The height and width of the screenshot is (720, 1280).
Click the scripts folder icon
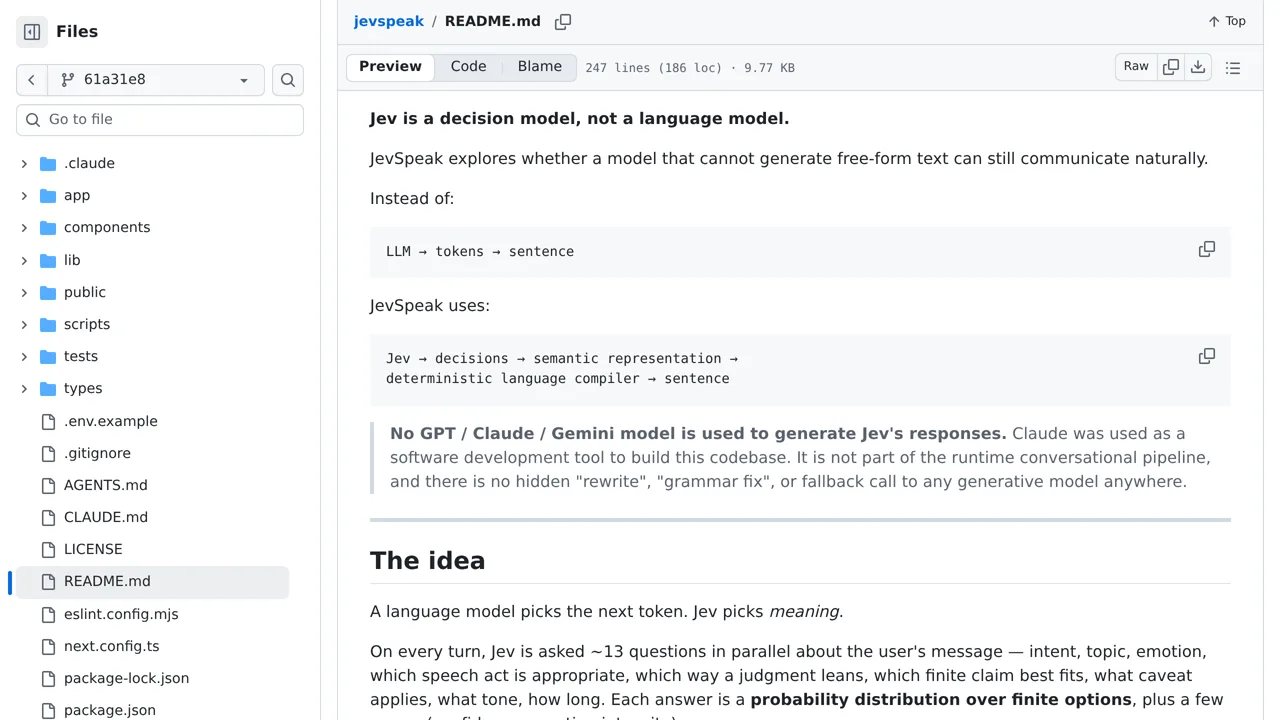click(48, 324)
